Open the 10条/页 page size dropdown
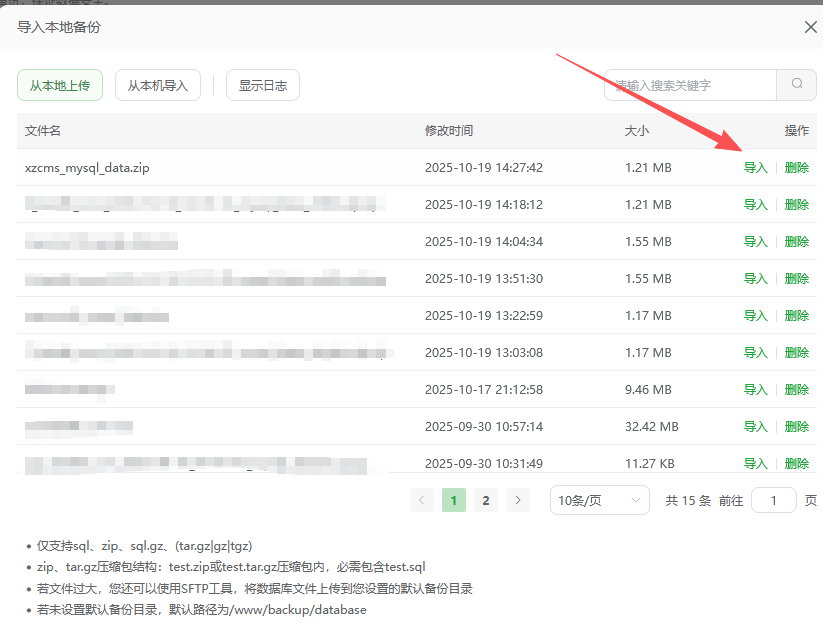Image resolution: width=823 pixels, height=637 pixels. click(x=600, y=500)
